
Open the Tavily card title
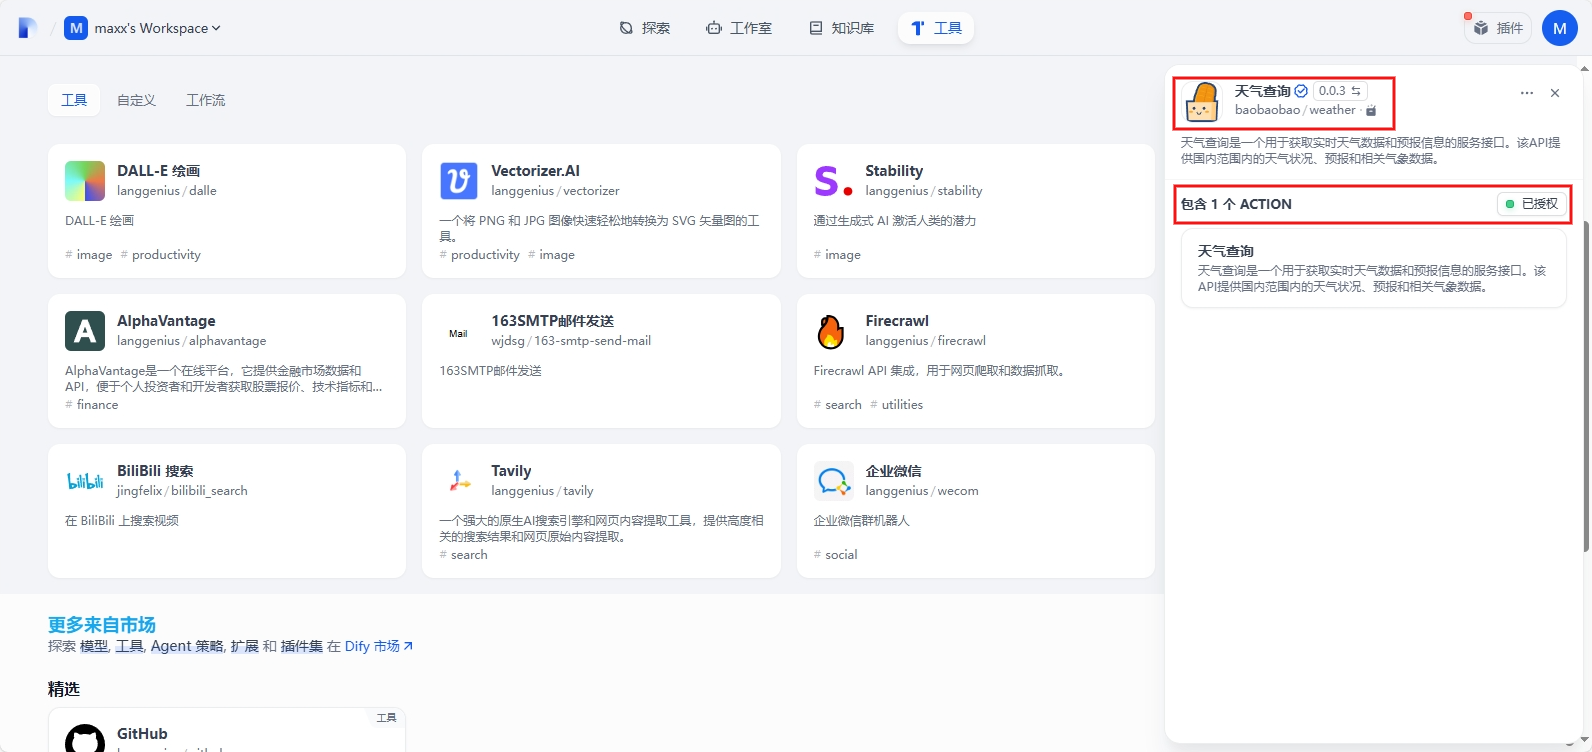point(511,471)
